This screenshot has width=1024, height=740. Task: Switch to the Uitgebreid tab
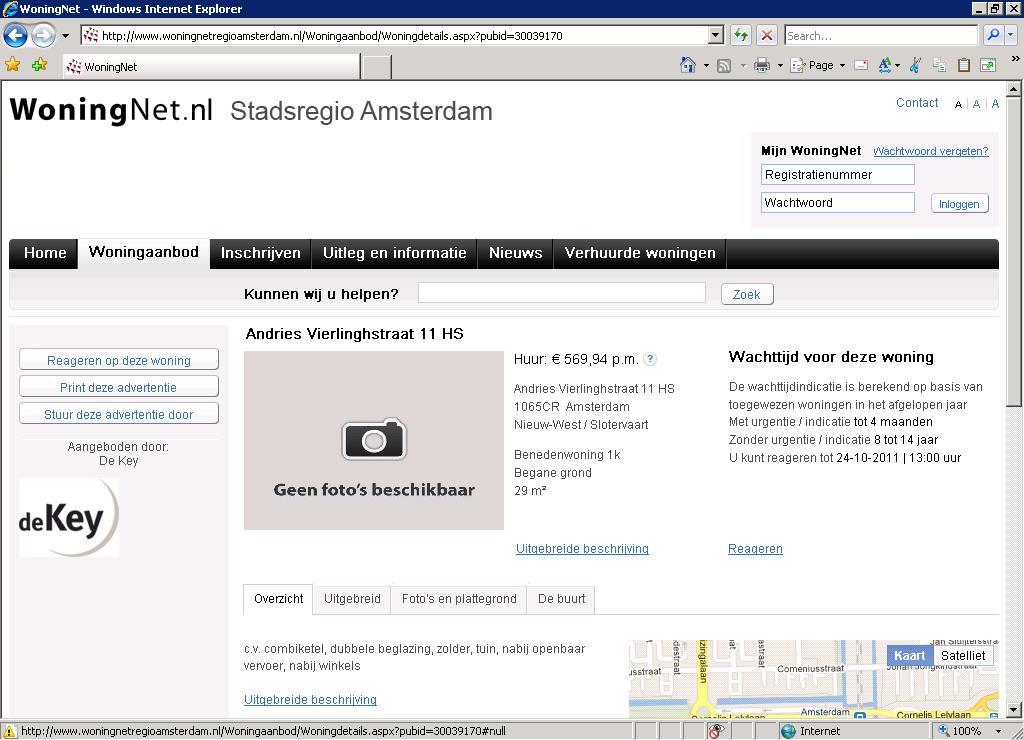[x=352, y=599]
